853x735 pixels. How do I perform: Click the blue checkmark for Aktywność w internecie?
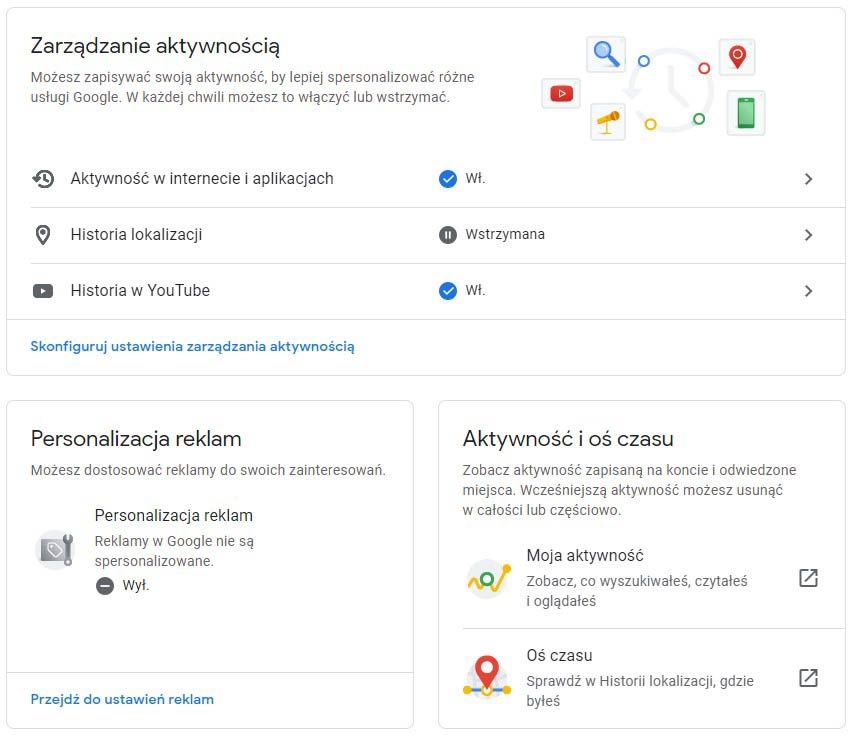pos(448,179)
